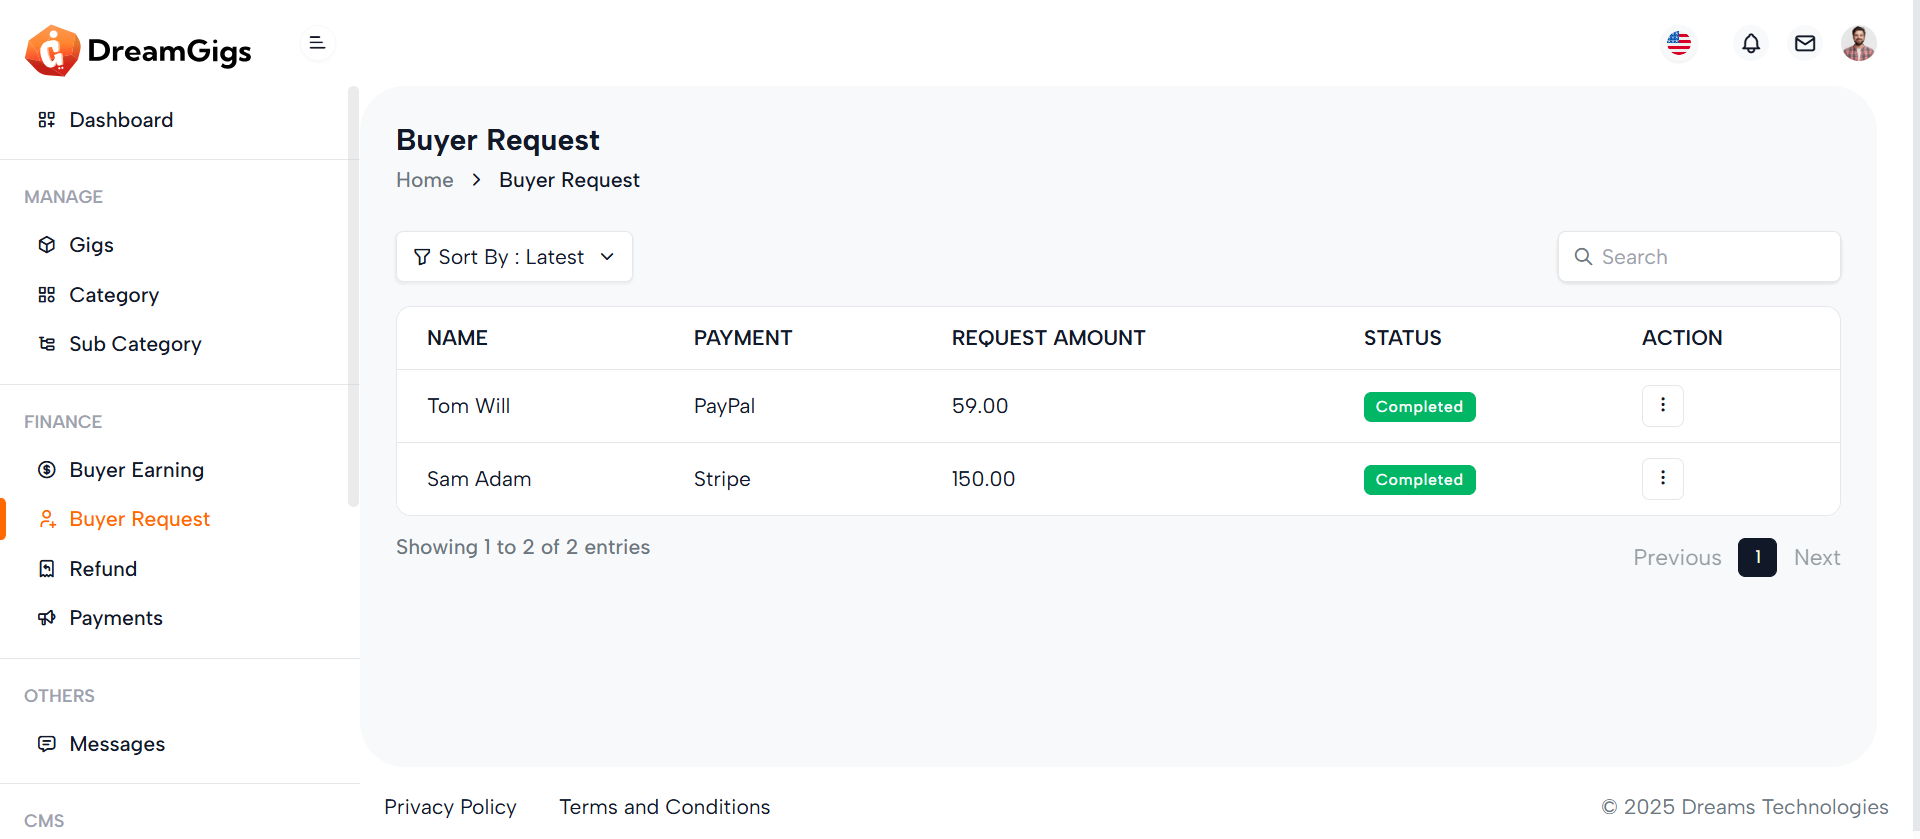This screenshot has height=839, width=1920.
Task: Open the user profile avatar
Action: coord(1858,44)
